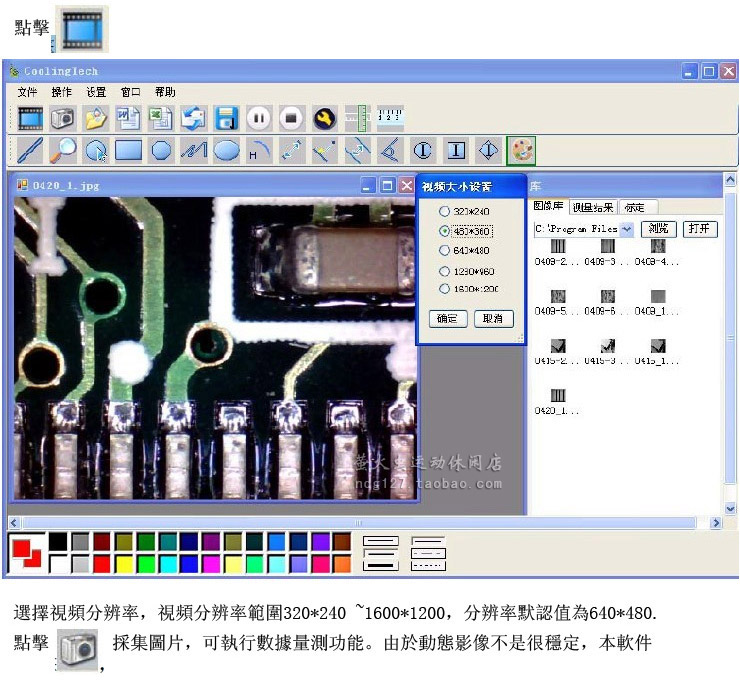Select the magnifier zoom tool
The height and width of the screenshot is (687, 740).
[x=63, y=151]
